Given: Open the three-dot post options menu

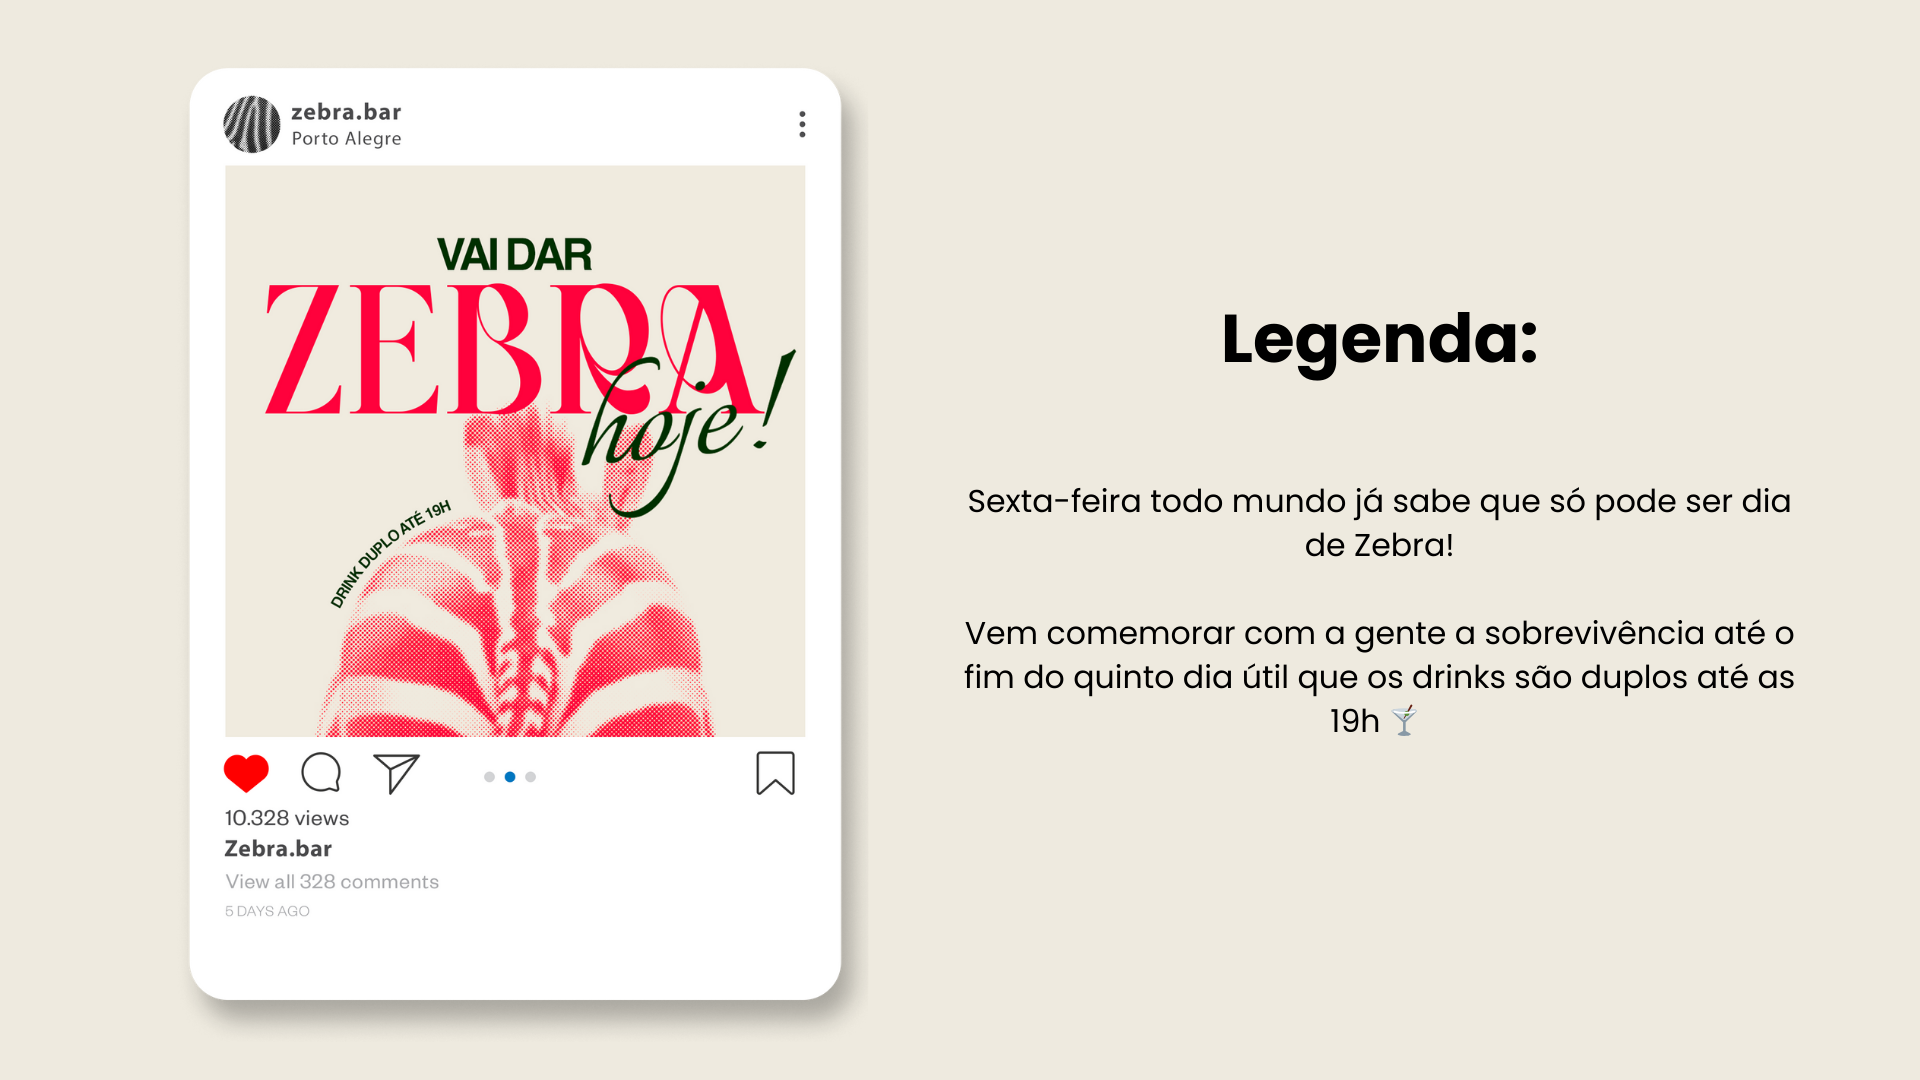Looking at the screenshot, I should pos(802,124).
